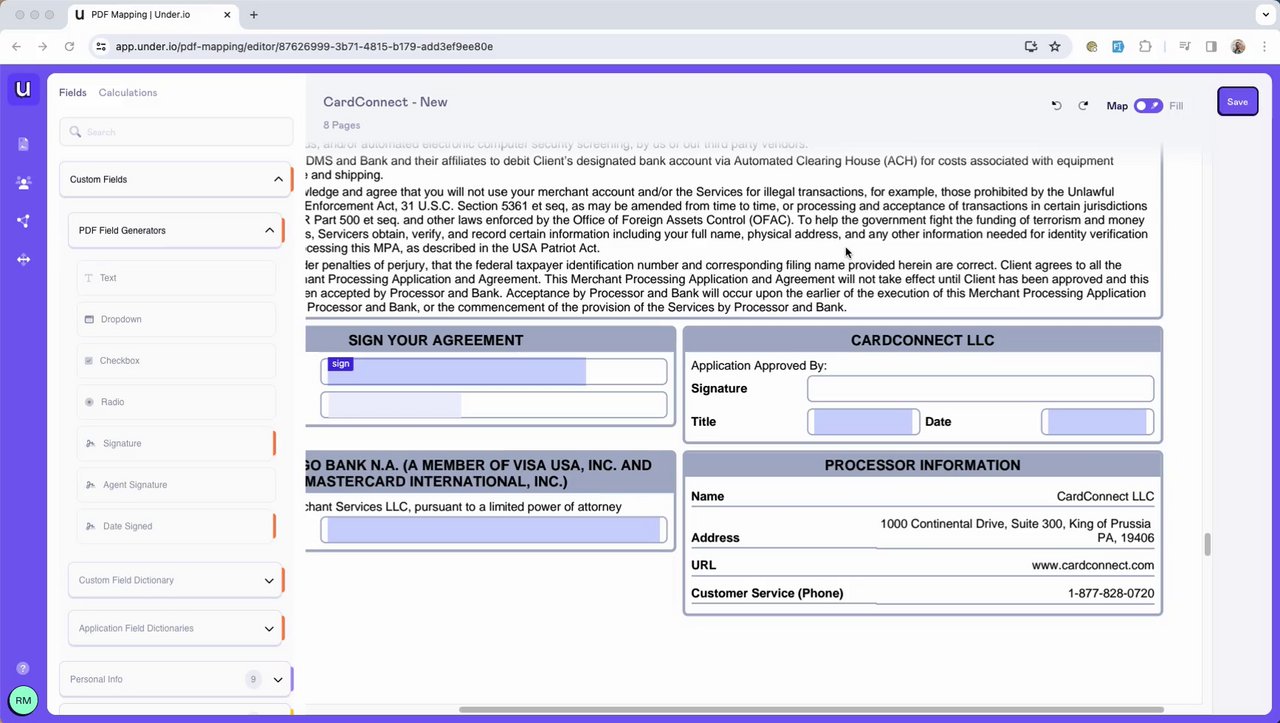Click the four-way arrows icon in sidebar
Screen dimensions: 1280x723
pyautogui.click(x=23, y=259)
